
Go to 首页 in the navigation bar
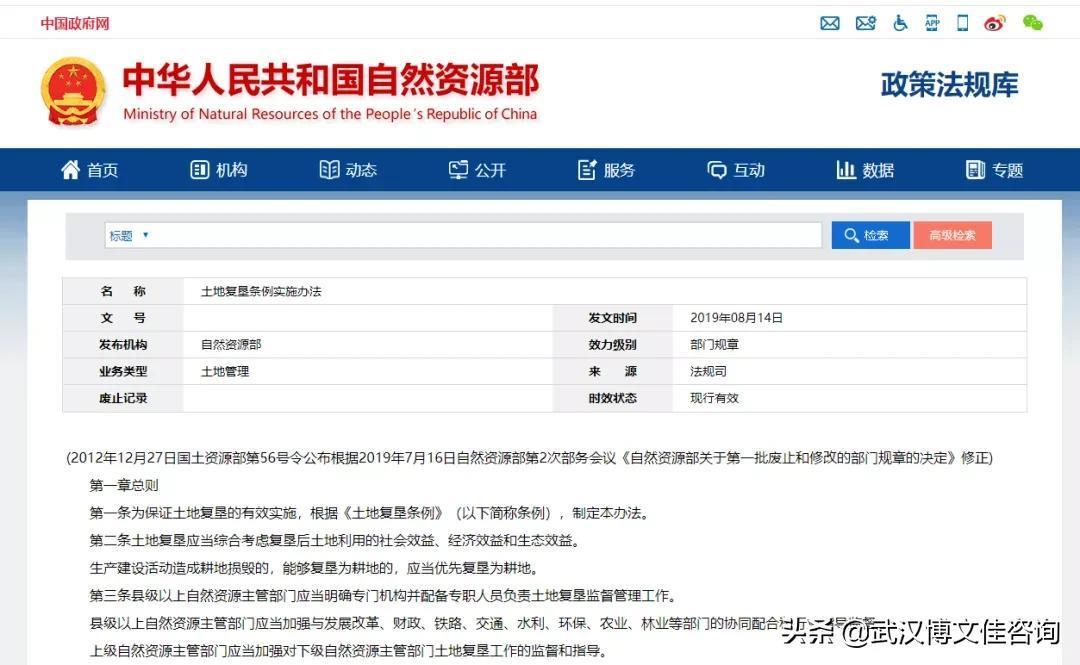(90, 170)
